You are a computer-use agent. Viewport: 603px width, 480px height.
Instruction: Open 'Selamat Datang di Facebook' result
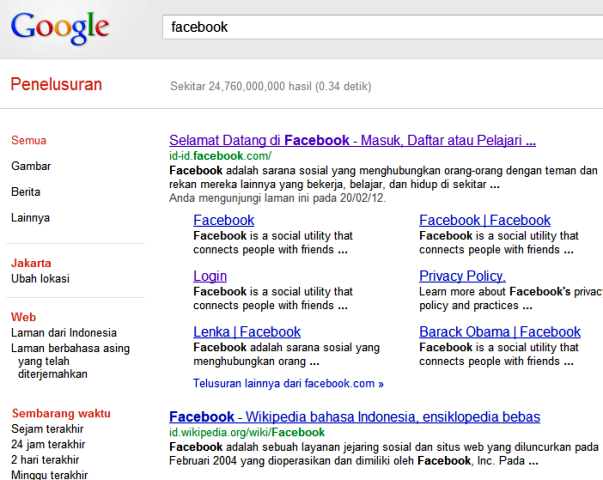point(352,140)
